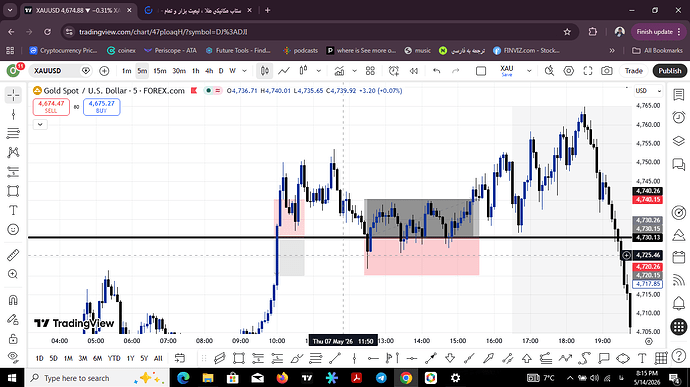Open Firefox from the Windows taskbar
The height and width of the screenshot is (387, 690).
[x=282, y=378]
